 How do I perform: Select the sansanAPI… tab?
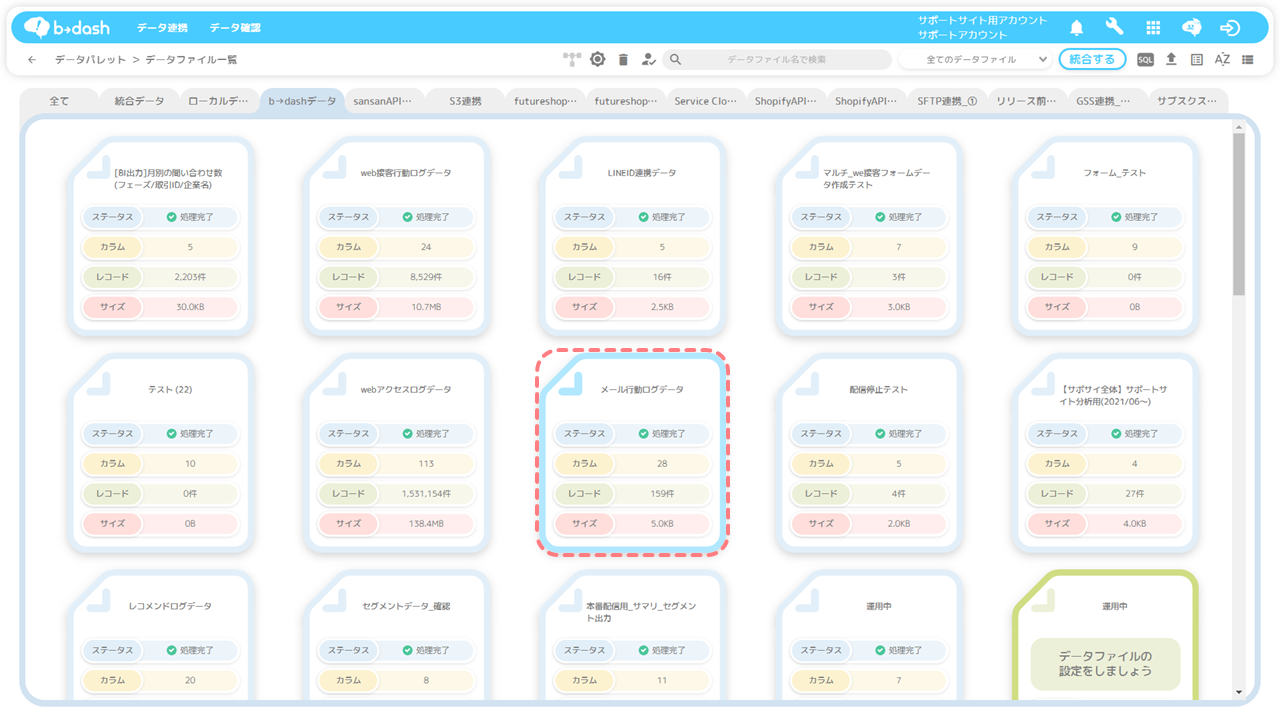(383, 101)
